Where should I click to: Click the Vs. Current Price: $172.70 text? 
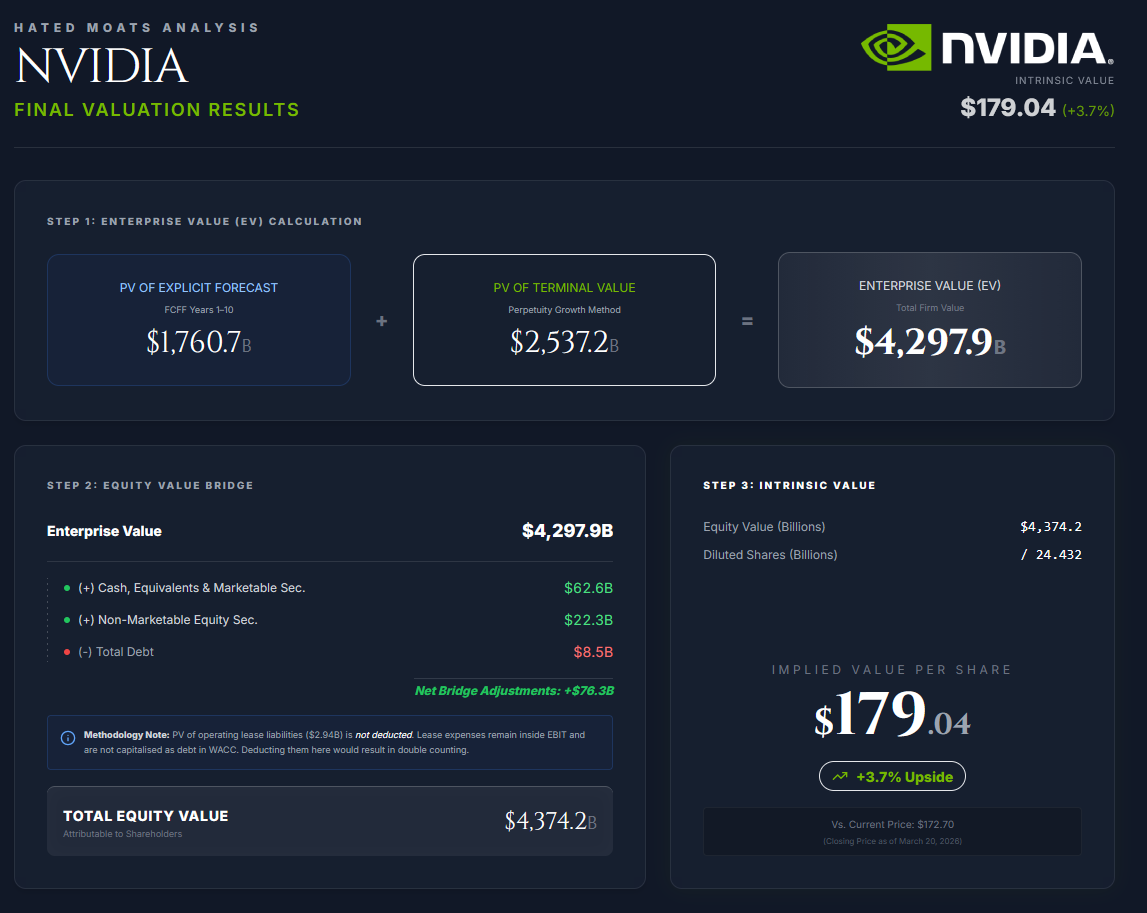[x=892, y=824]
